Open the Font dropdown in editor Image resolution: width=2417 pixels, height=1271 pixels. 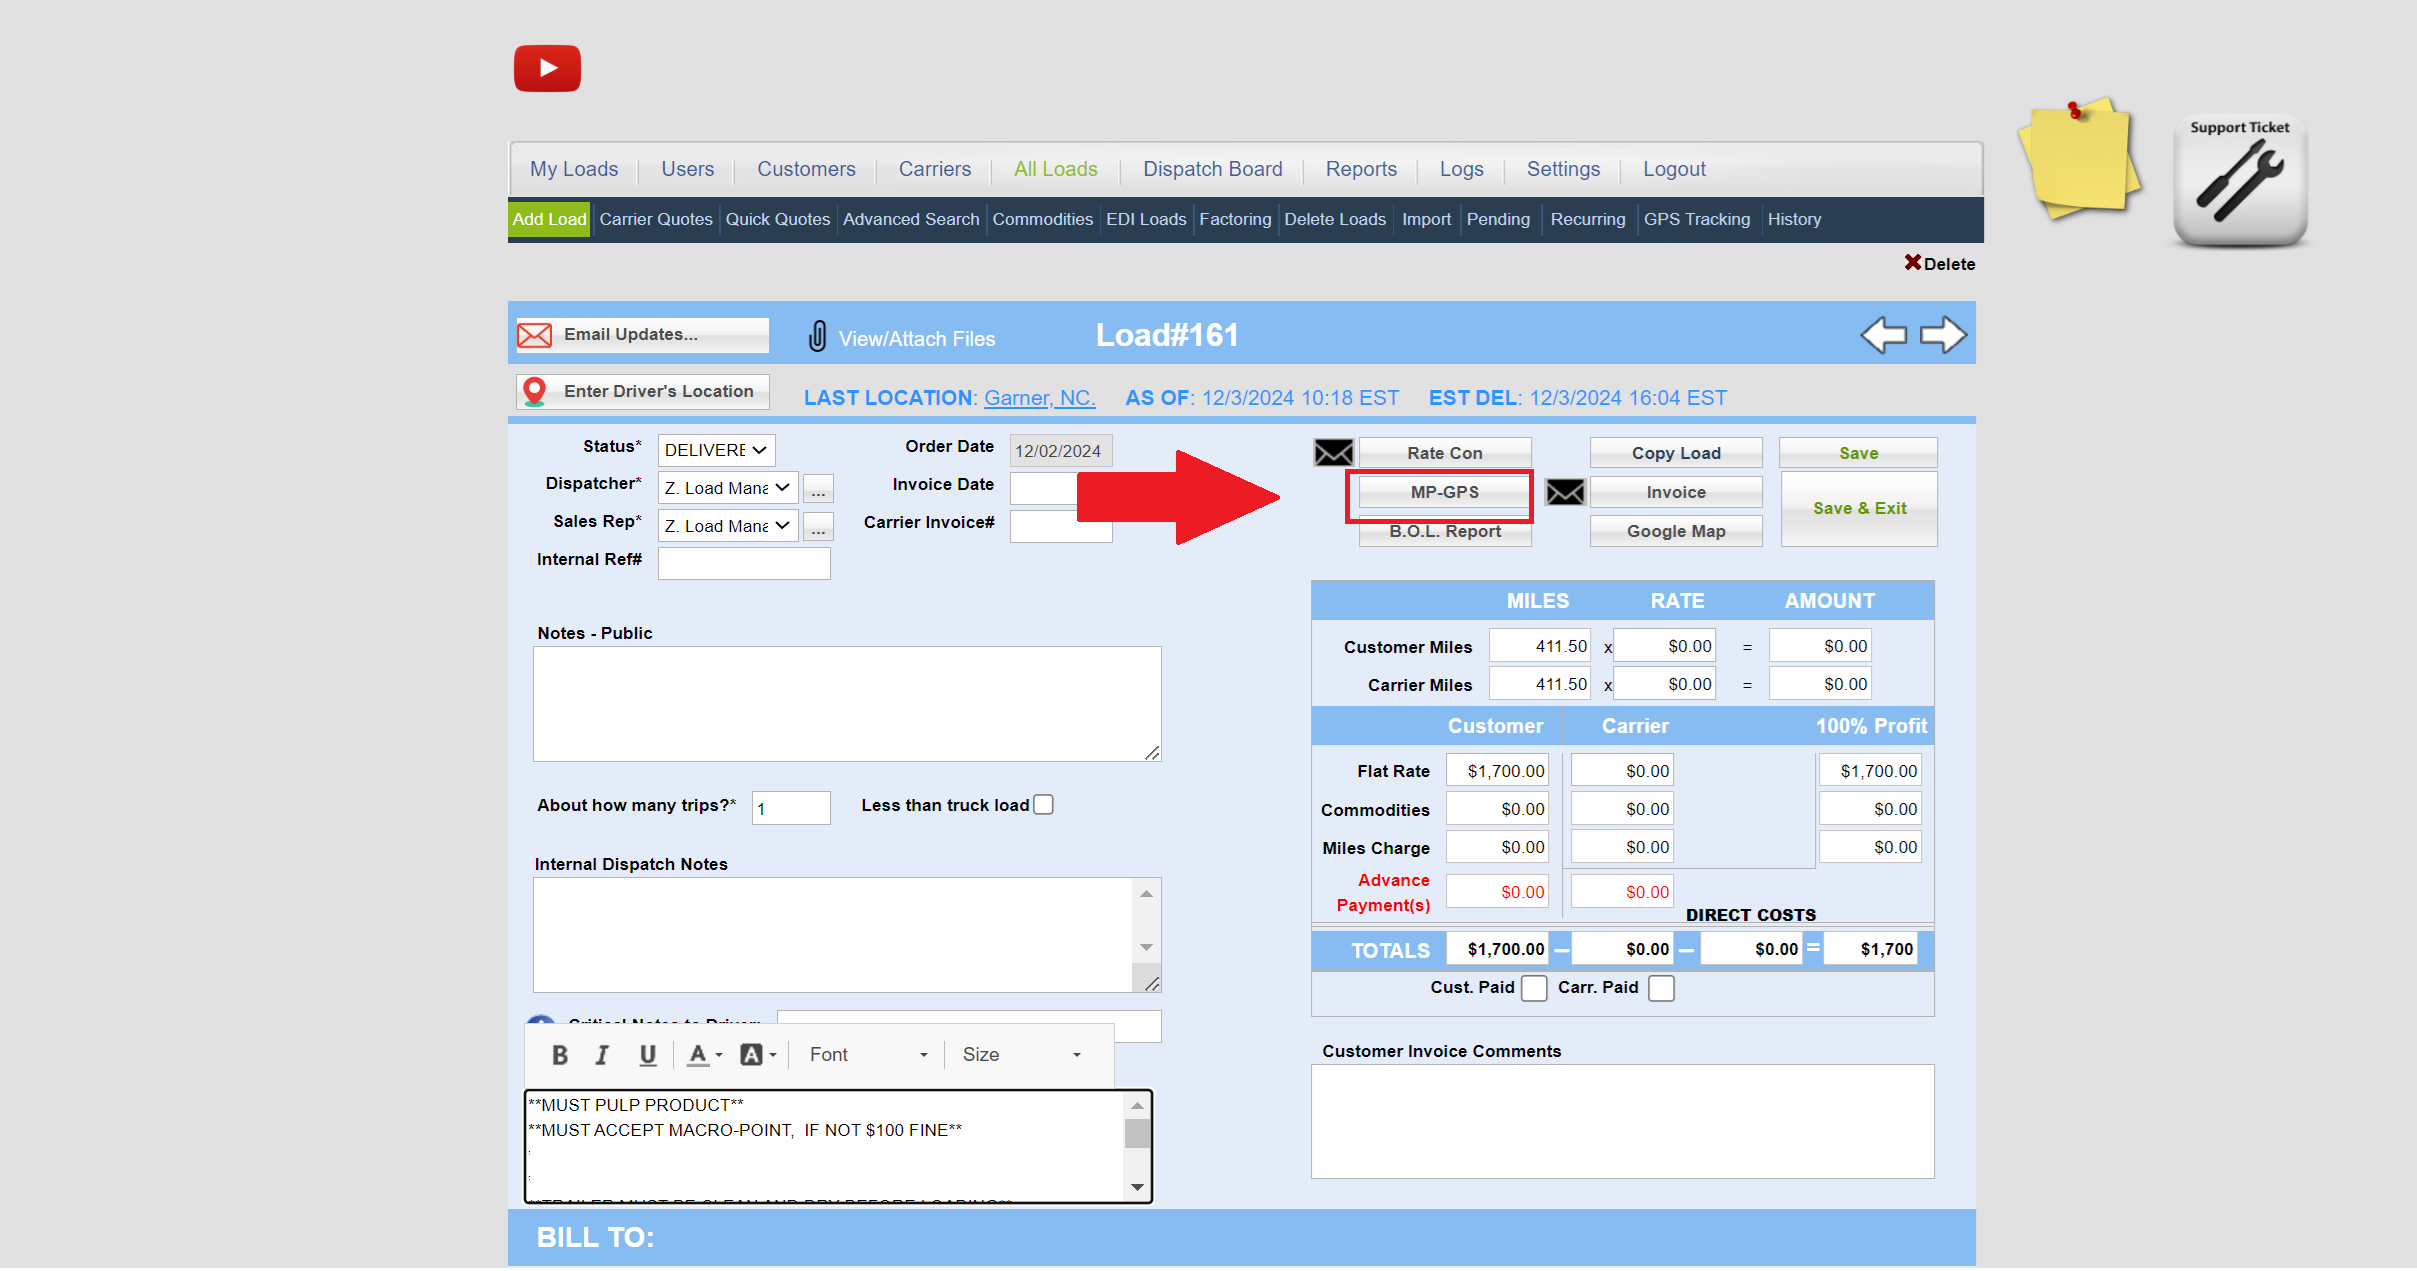point(867,1055)
